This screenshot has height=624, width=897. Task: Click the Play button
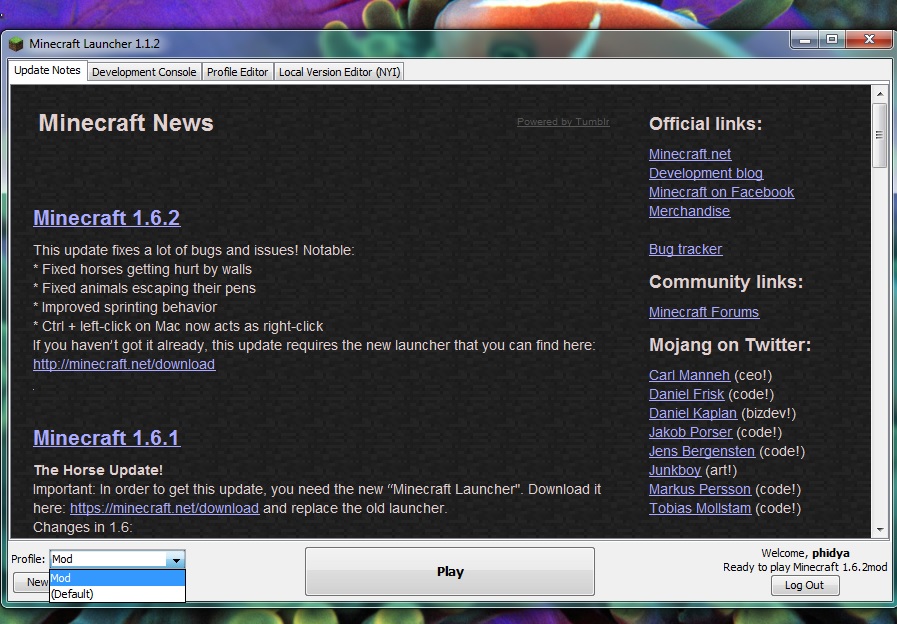point(450,571)
